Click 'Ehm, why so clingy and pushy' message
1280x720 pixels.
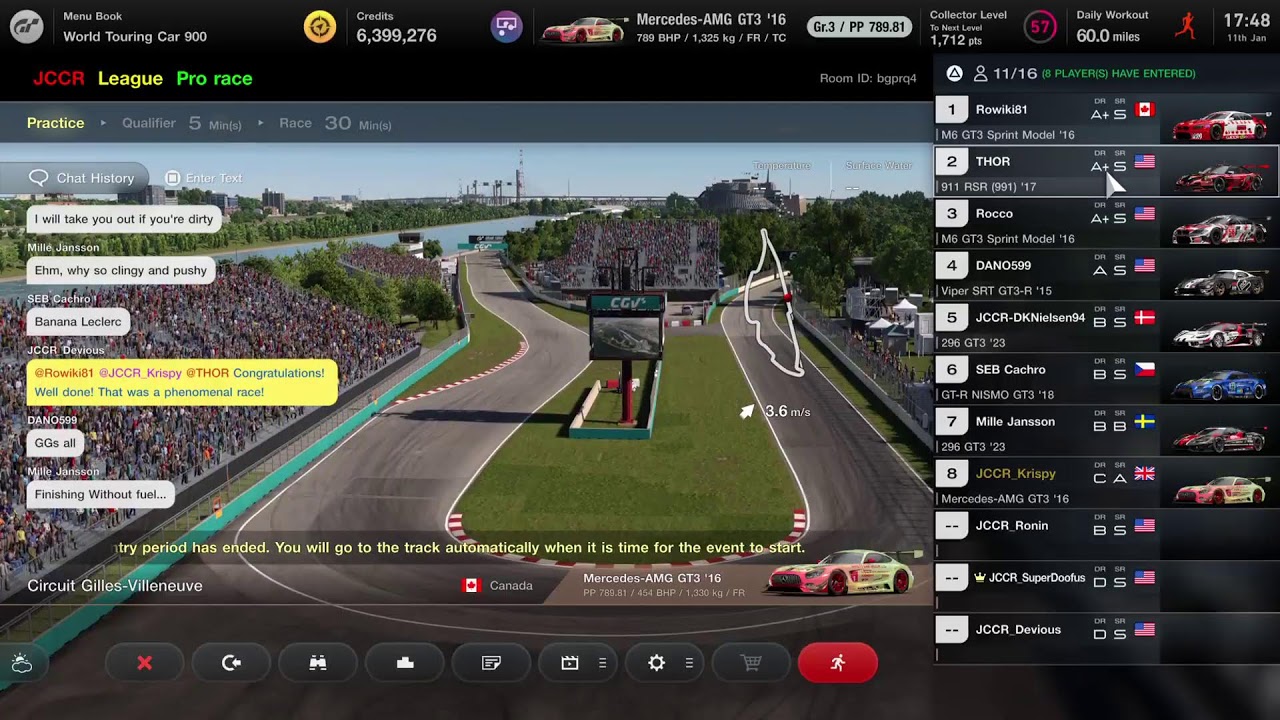tap(121, 270)
